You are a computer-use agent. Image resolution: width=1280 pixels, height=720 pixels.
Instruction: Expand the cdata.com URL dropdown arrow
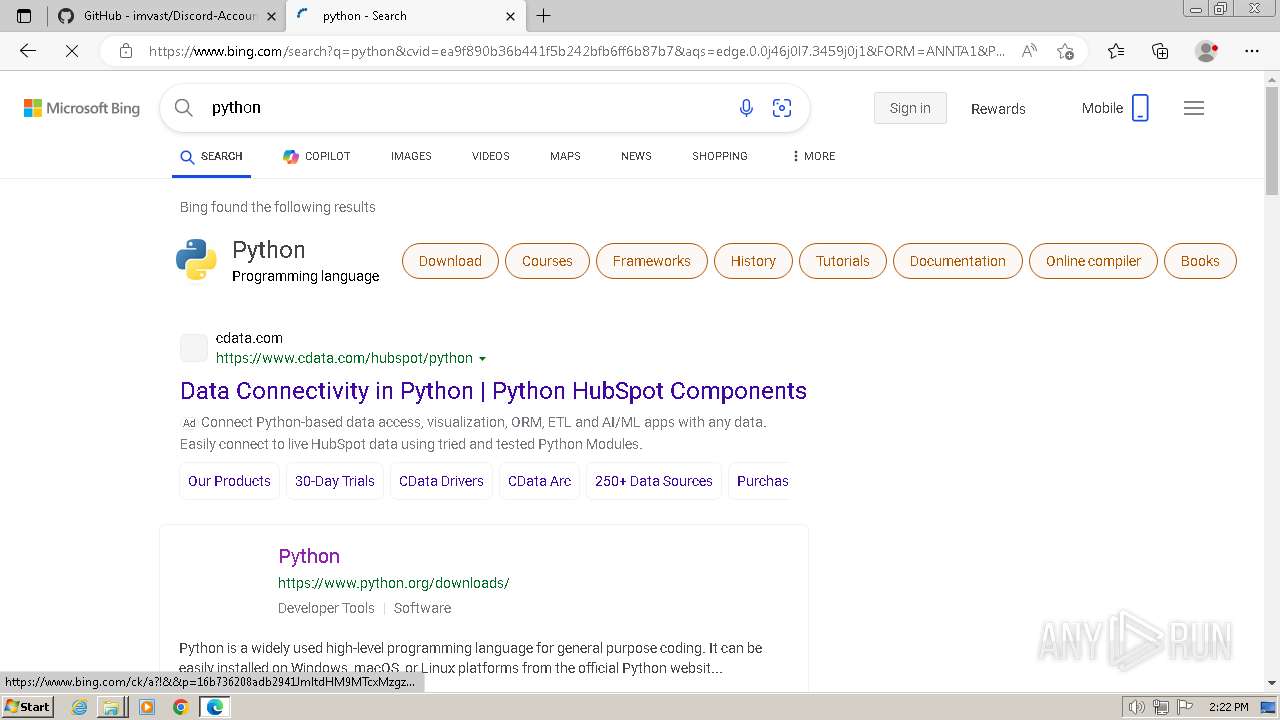483,359
